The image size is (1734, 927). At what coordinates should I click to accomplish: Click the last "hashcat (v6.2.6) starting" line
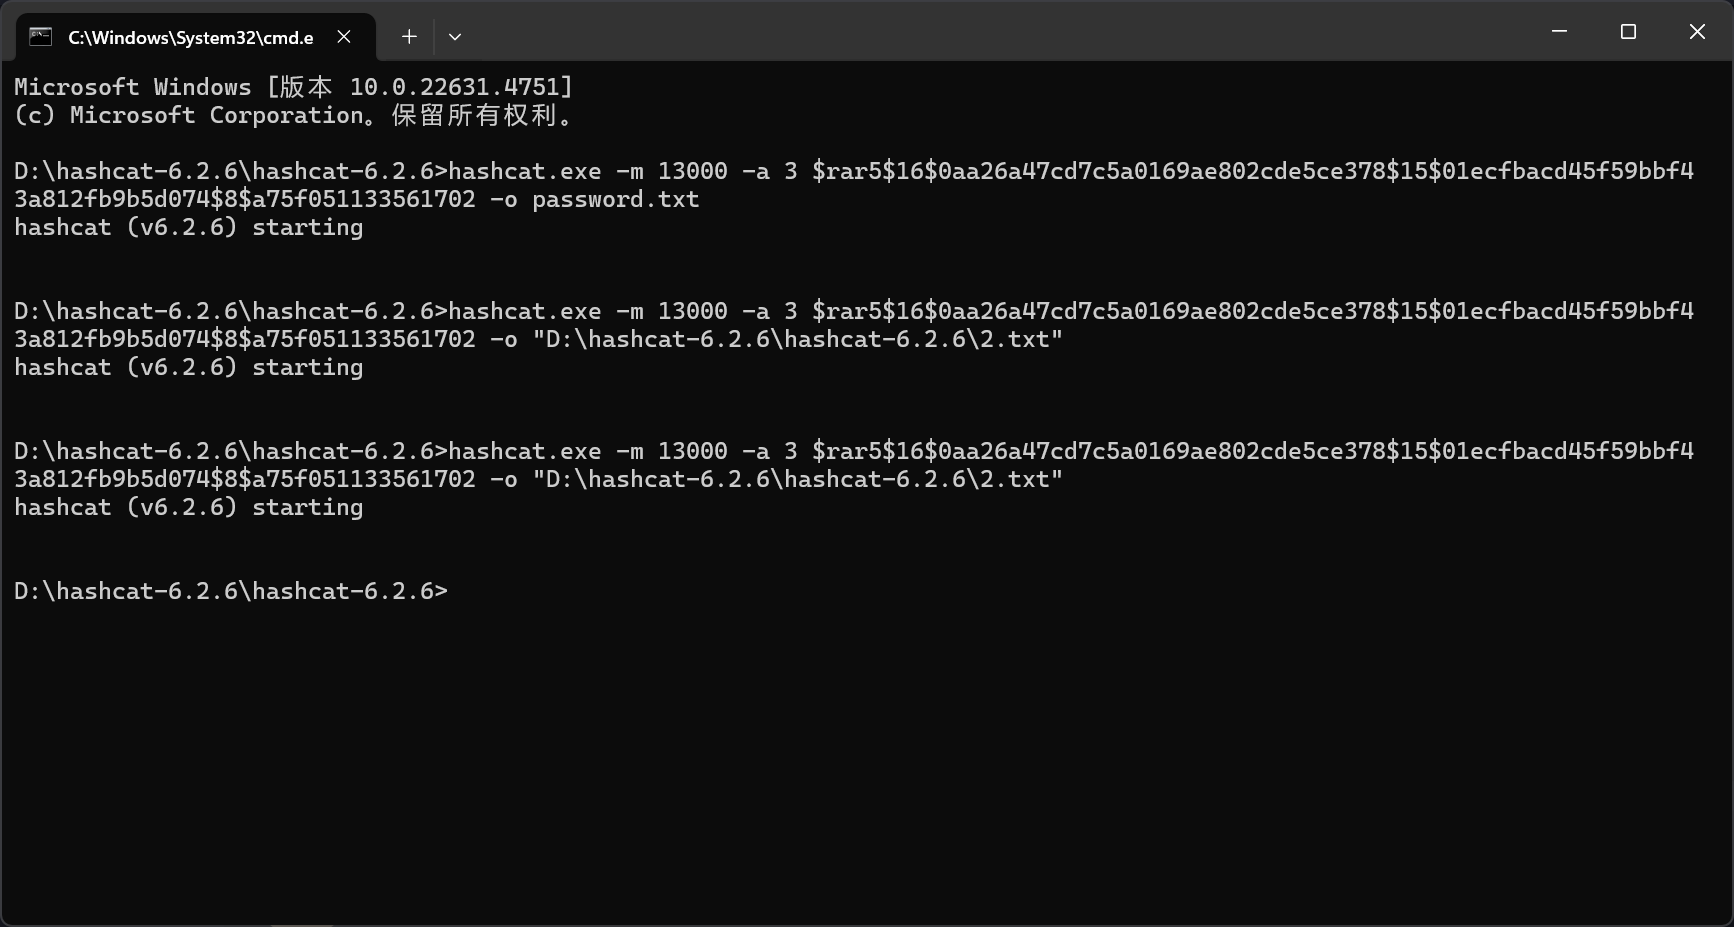click(189, 507)
